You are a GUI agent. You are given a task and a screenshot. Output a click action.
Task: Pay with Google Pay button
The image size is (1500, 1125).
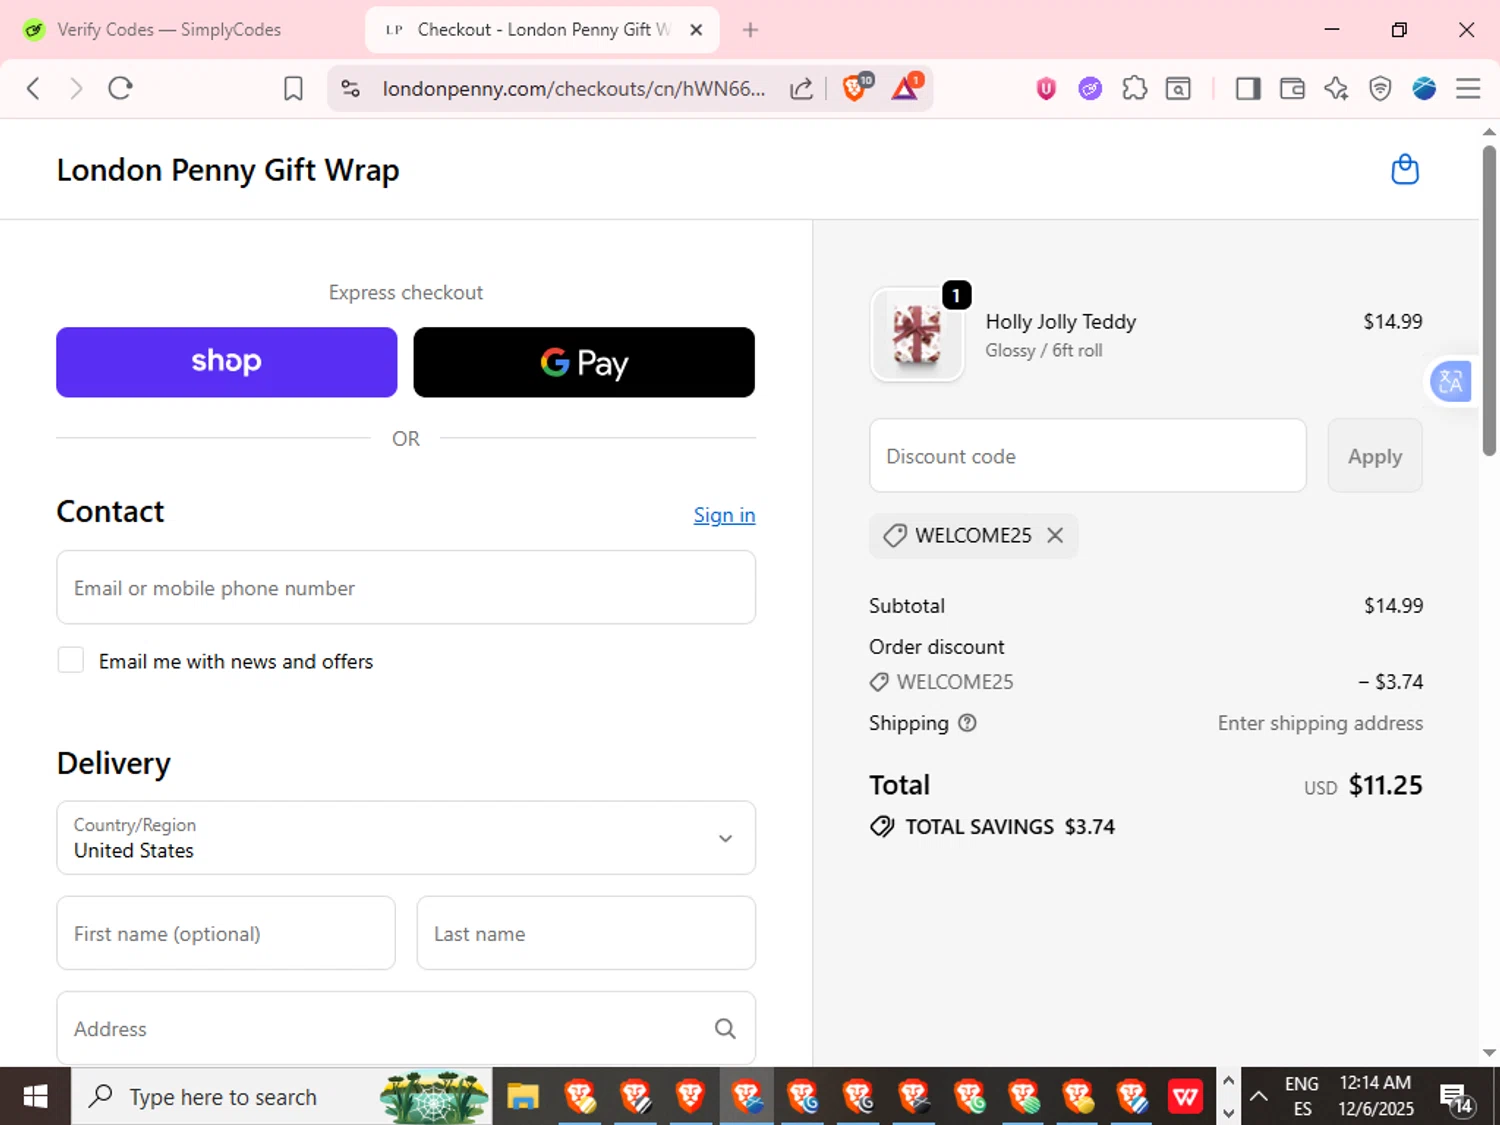point(584,362)
